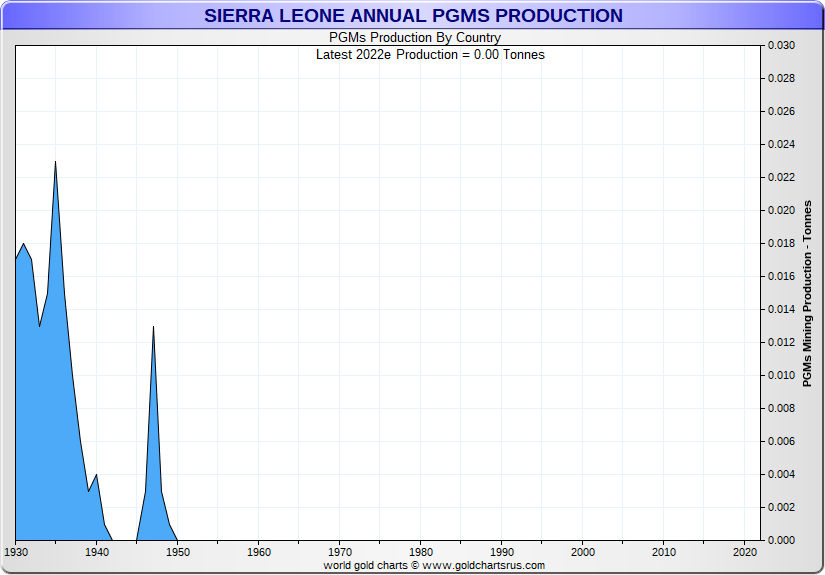Select the 1960 x-axis label
This screenshot has height=575, width=825.
(x=258, y=552)
